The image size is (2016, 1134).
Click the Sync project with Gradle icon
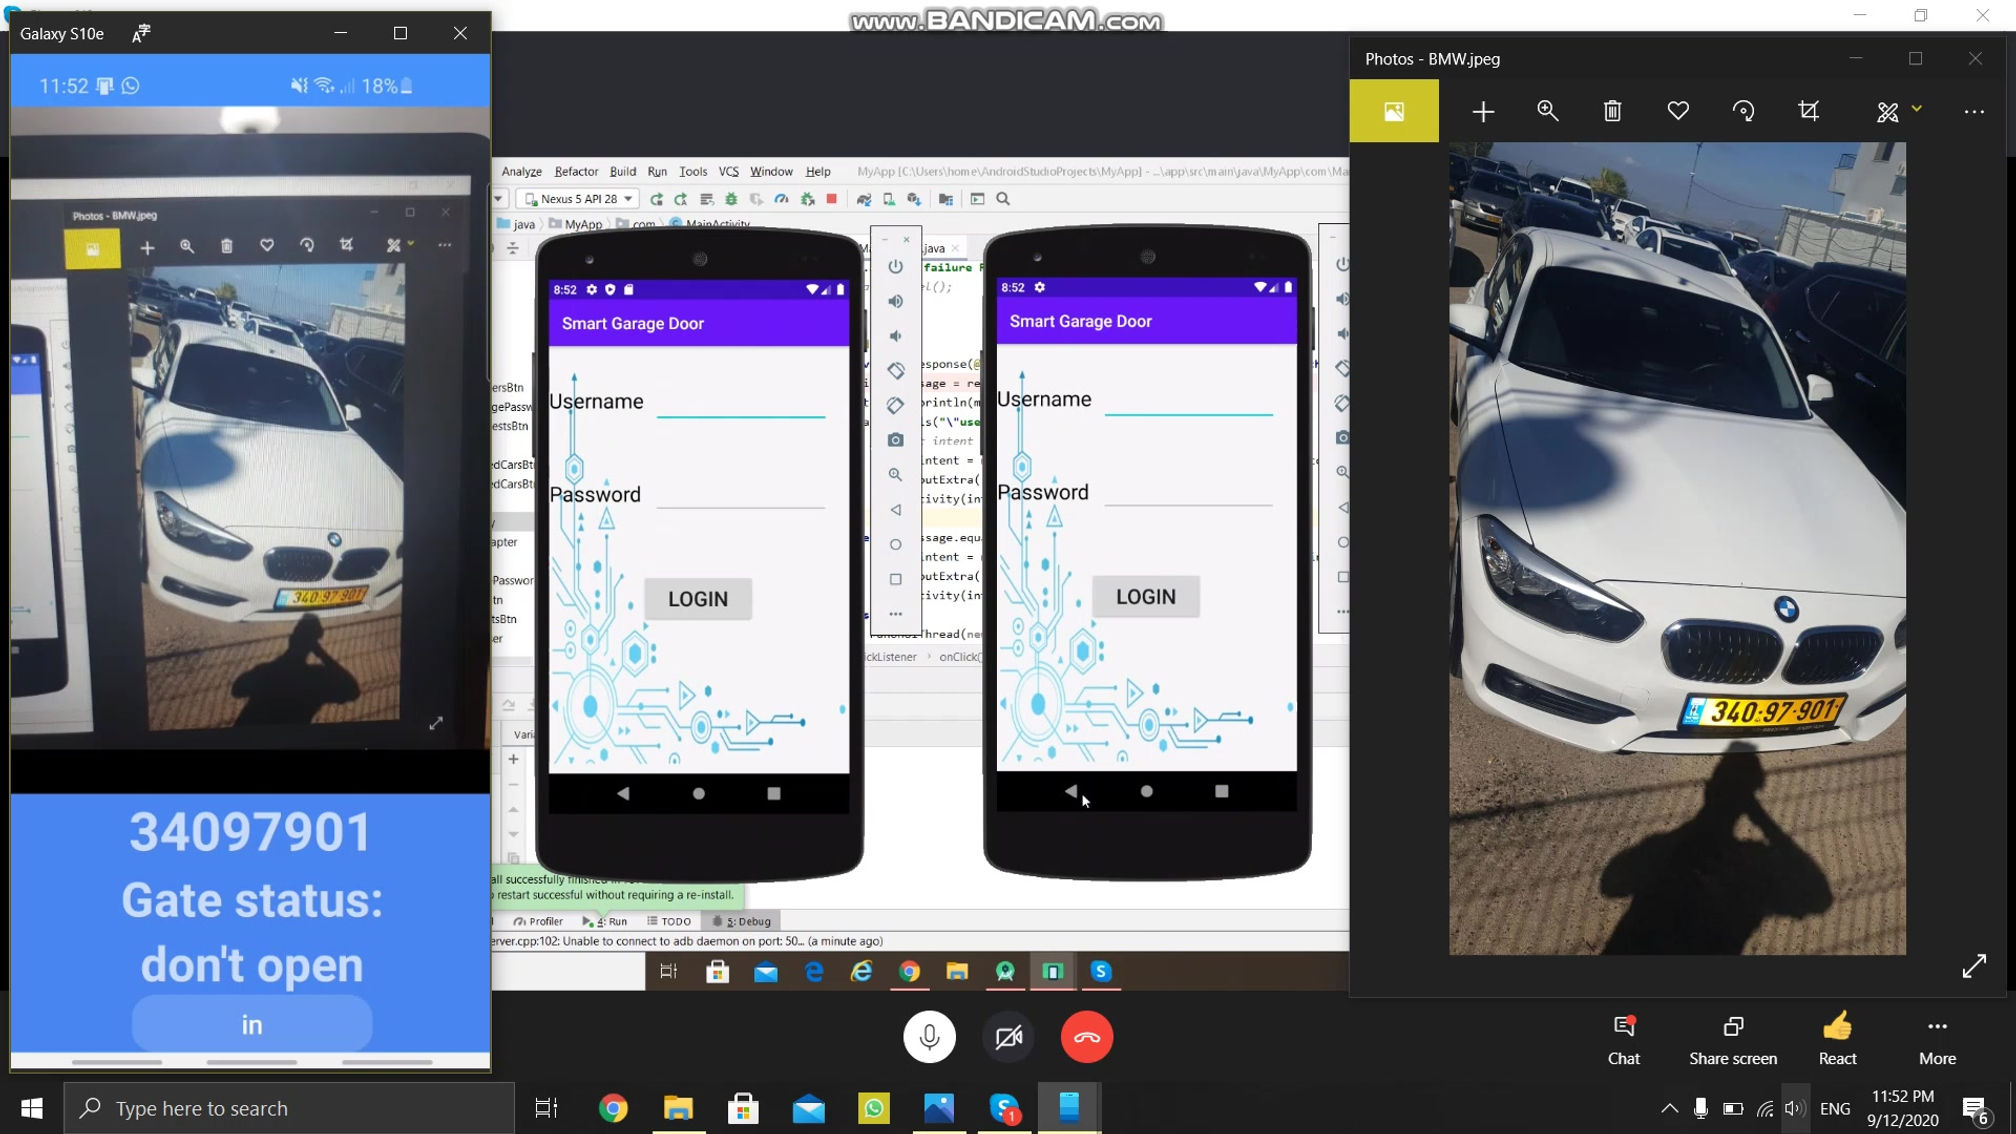[x=863, y=199]
